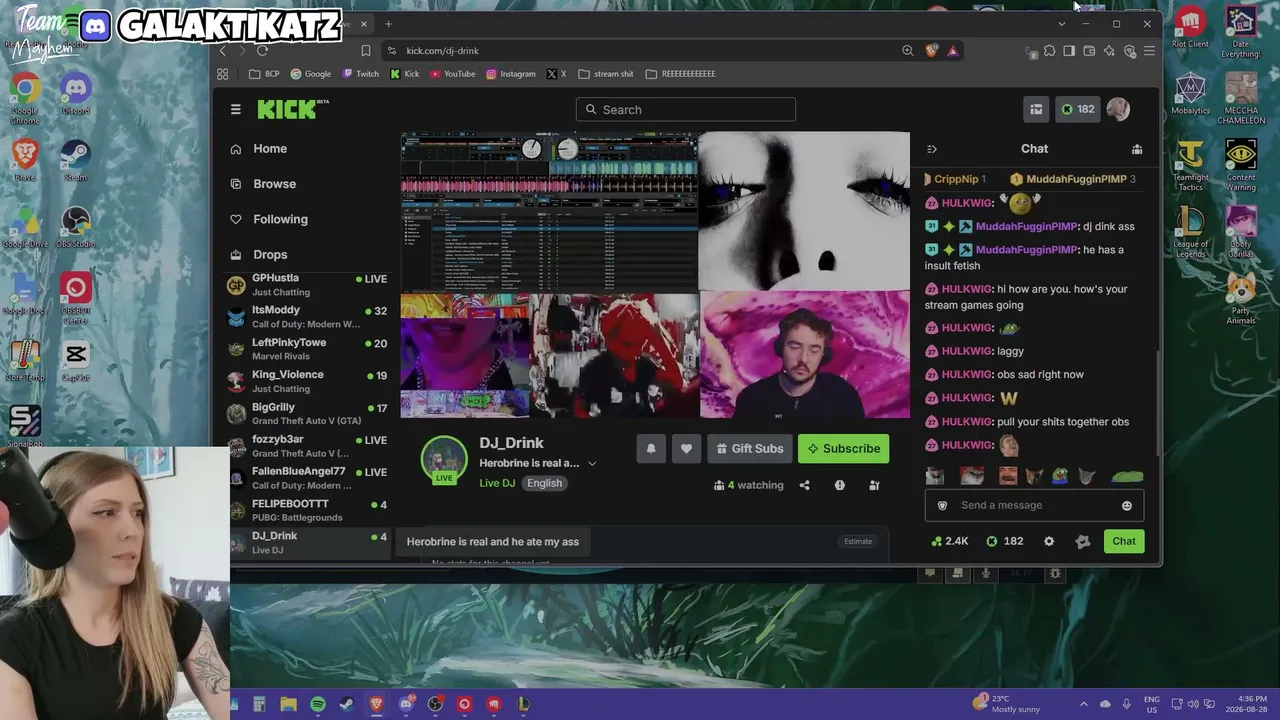Open the King_Violence channel in sidebar
Image resolution: width=1280 pixels, height=720 pixels.
coord(308,381)
